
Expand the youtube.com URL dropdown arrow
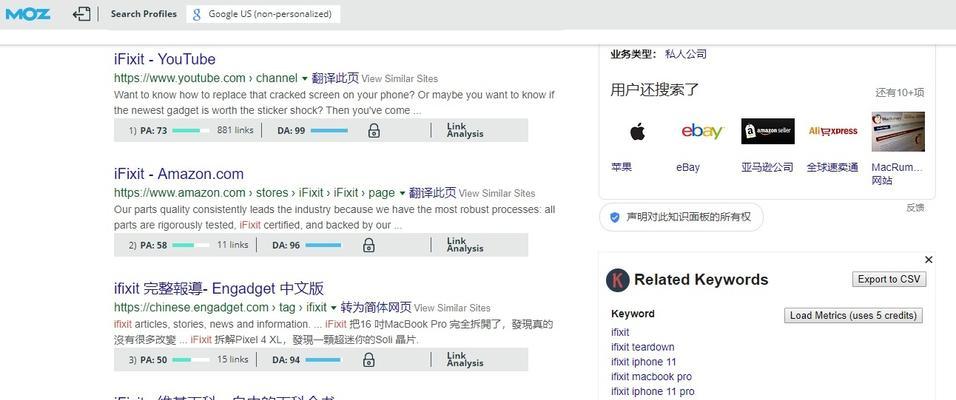tap(304, 79)
